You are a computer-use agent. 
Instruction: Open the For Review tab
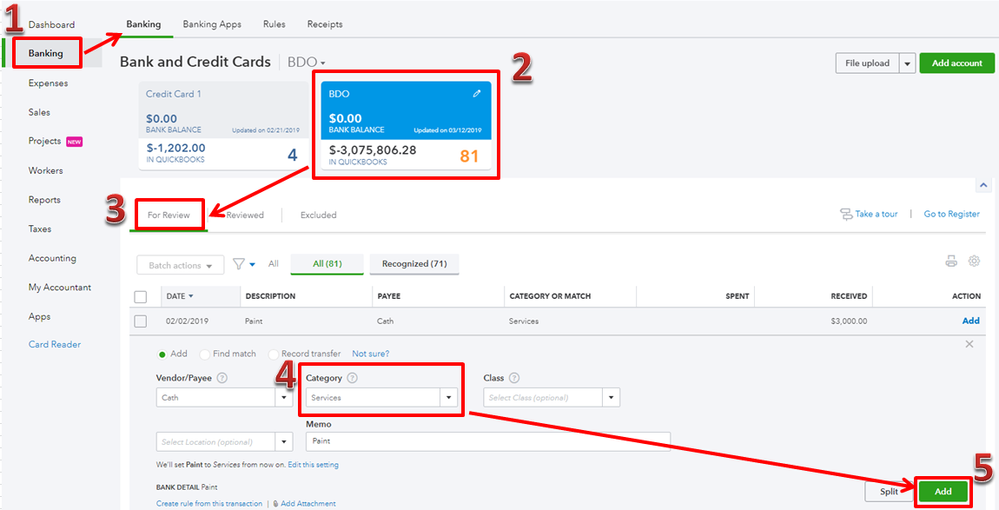click(x=169, y=215)
